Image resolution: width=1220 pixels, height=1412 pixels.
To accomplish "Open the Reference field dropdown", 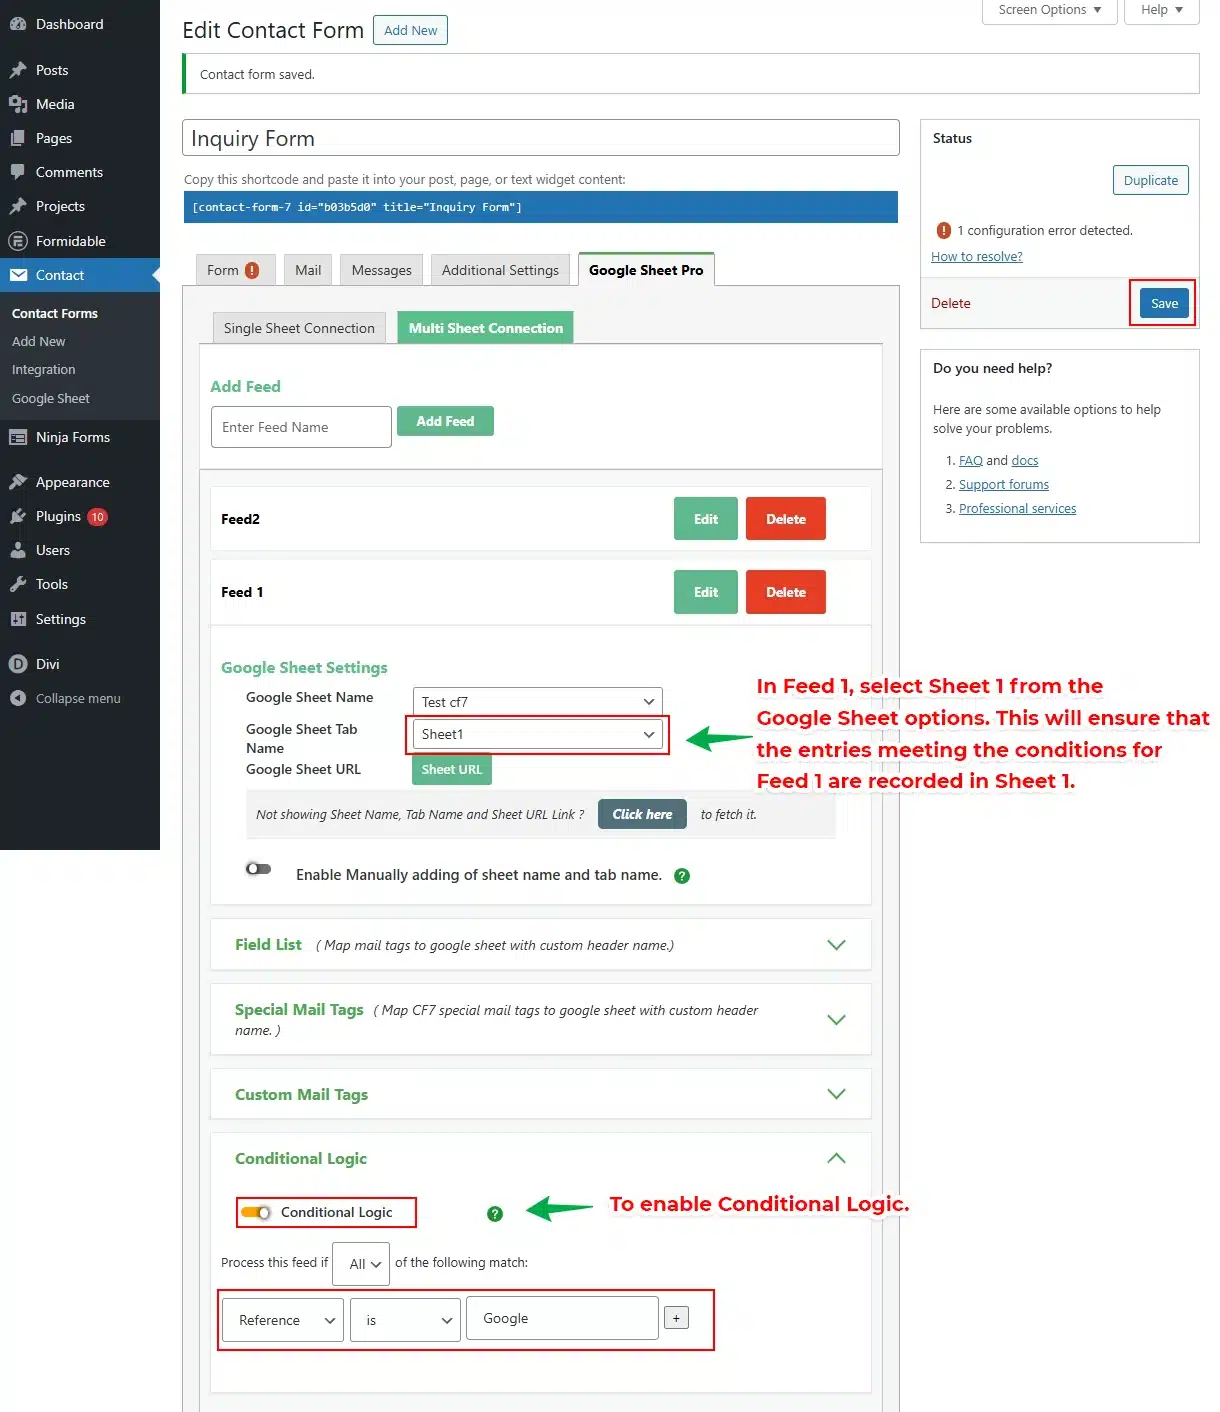I will point(283,1320).
